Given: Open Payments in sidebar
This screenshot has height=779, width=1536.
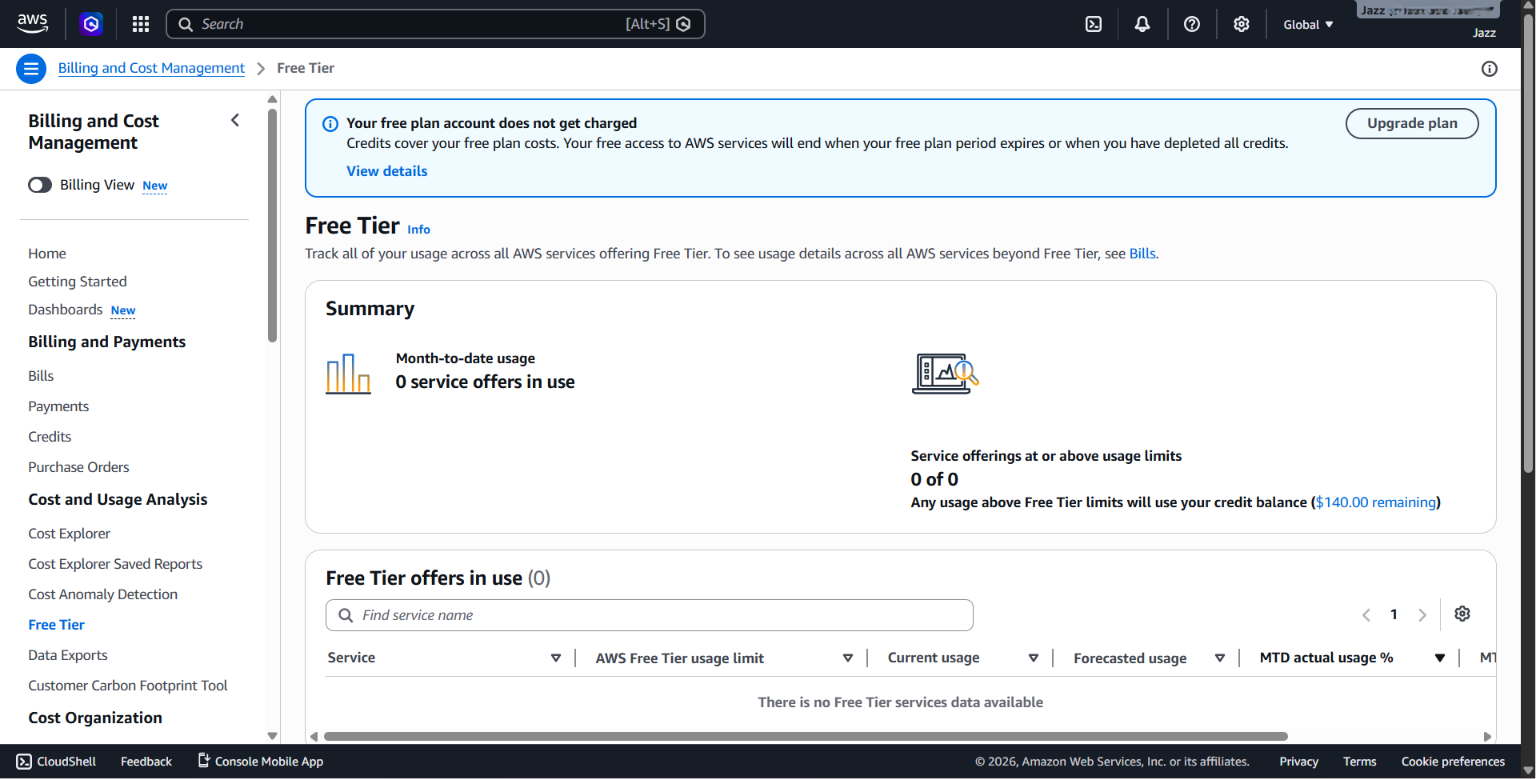Looking at the screenshot, I should tap(58, 406).
